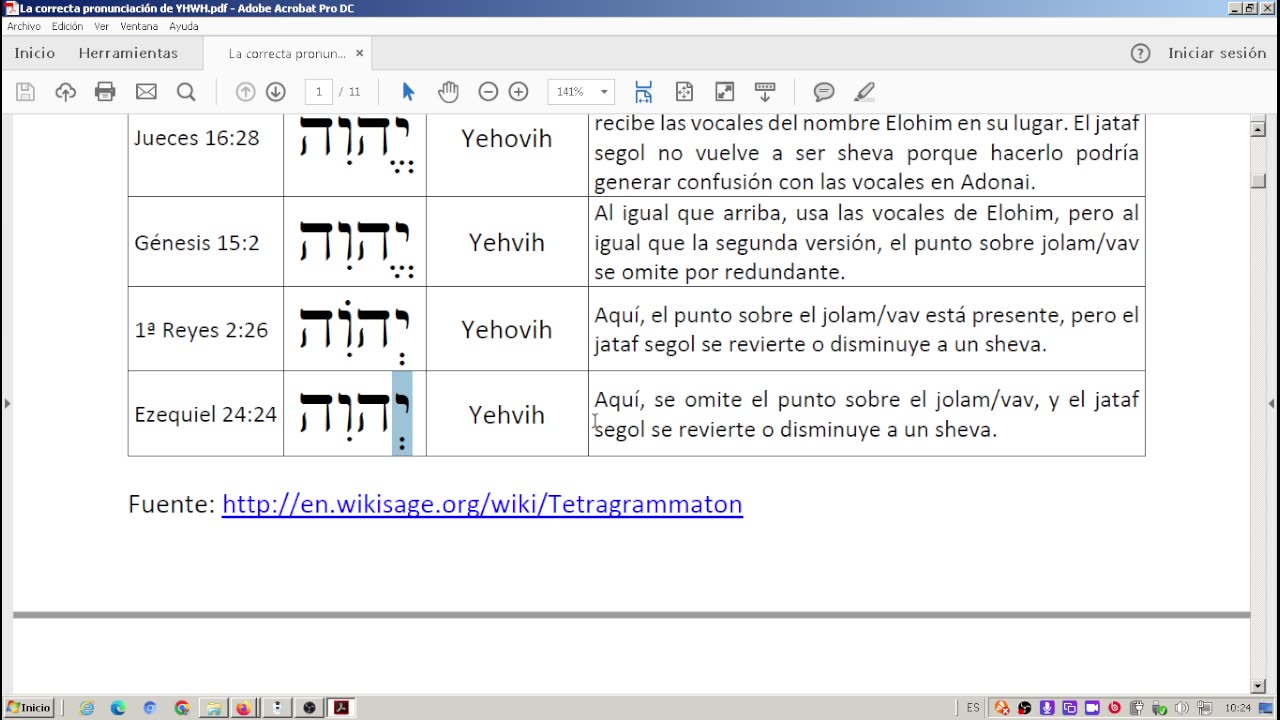Activate the Hand pan tool
Image resolution: width=1280 pixels, height=720 pixels.
[x=448, y=92]
